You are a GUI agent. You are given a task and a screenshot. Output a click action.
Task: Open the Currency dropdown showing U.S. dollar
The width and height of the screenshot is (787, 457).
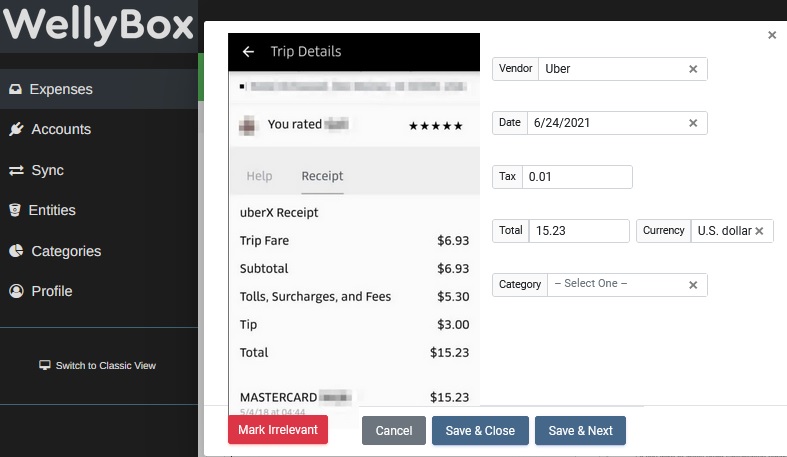pos(732,231)
